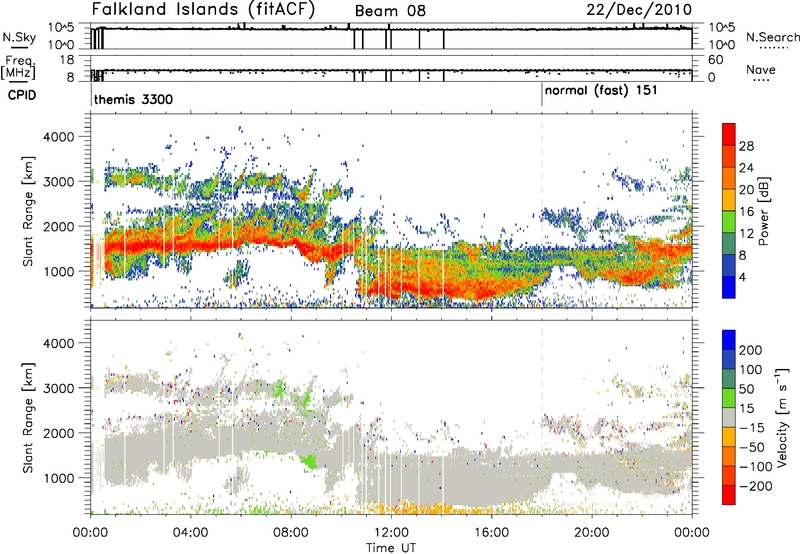Click the date "22/Dec/2010"
Image resolution: width=800 pixels, height=554 pixels.
point(639,10)
